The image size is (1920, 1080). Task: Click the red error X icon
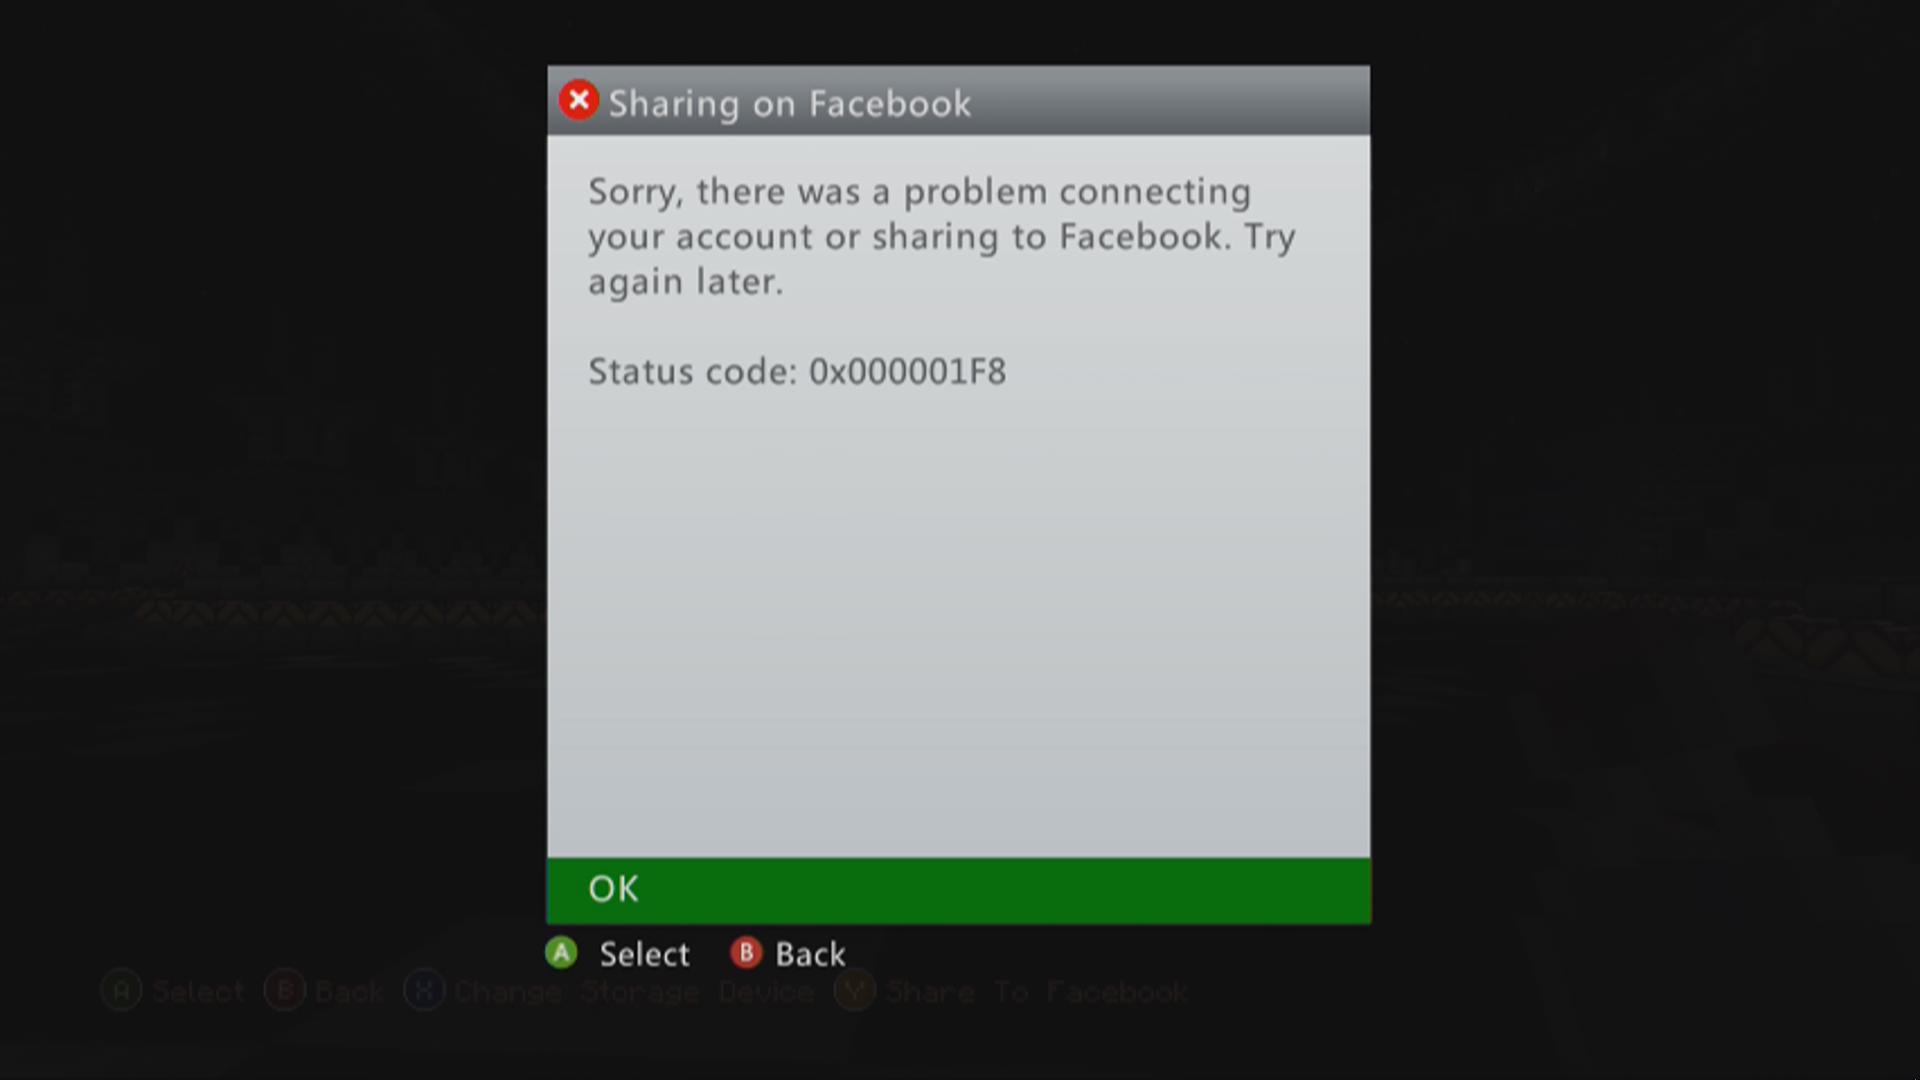point(578,100)
